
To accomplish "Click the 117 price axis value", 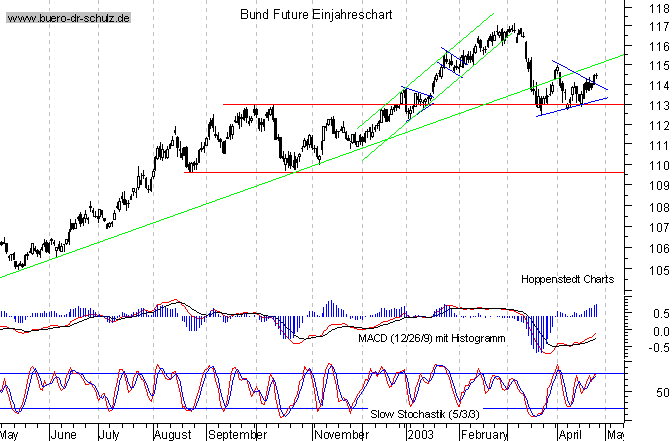I will (659, 27).
